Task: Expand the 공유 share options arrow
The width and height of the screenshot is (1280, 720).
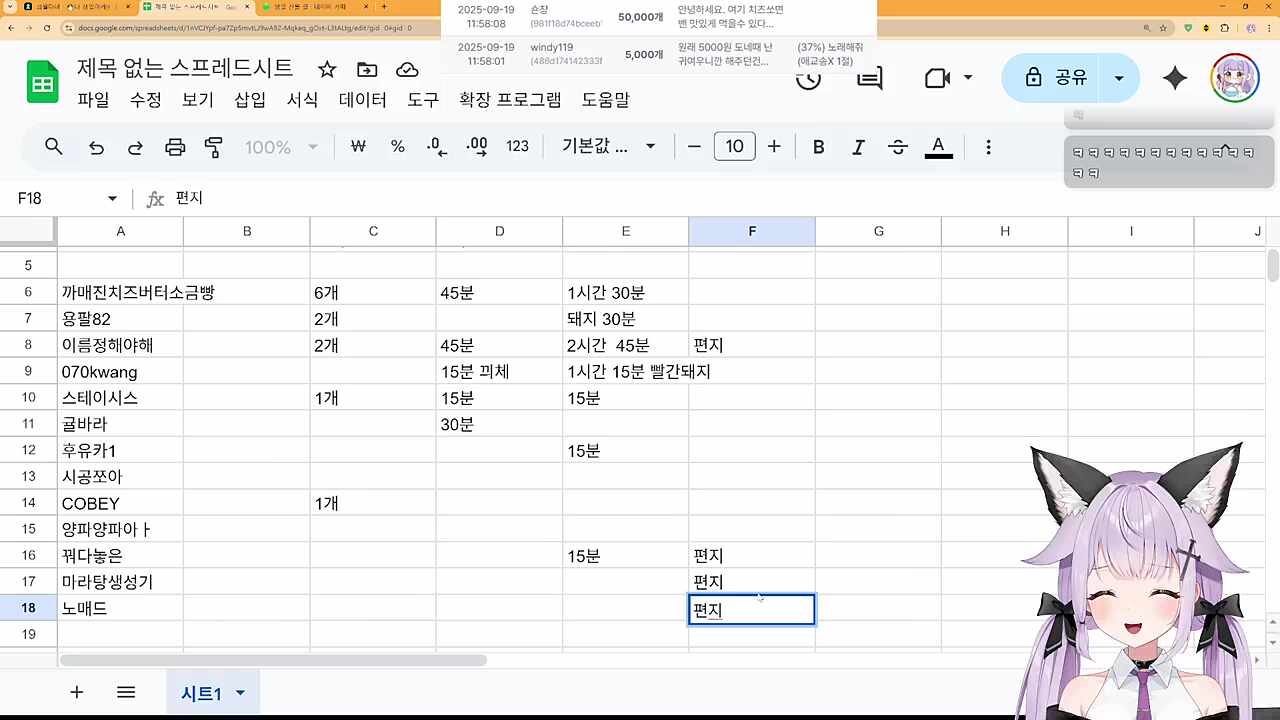Action: 1119,78
